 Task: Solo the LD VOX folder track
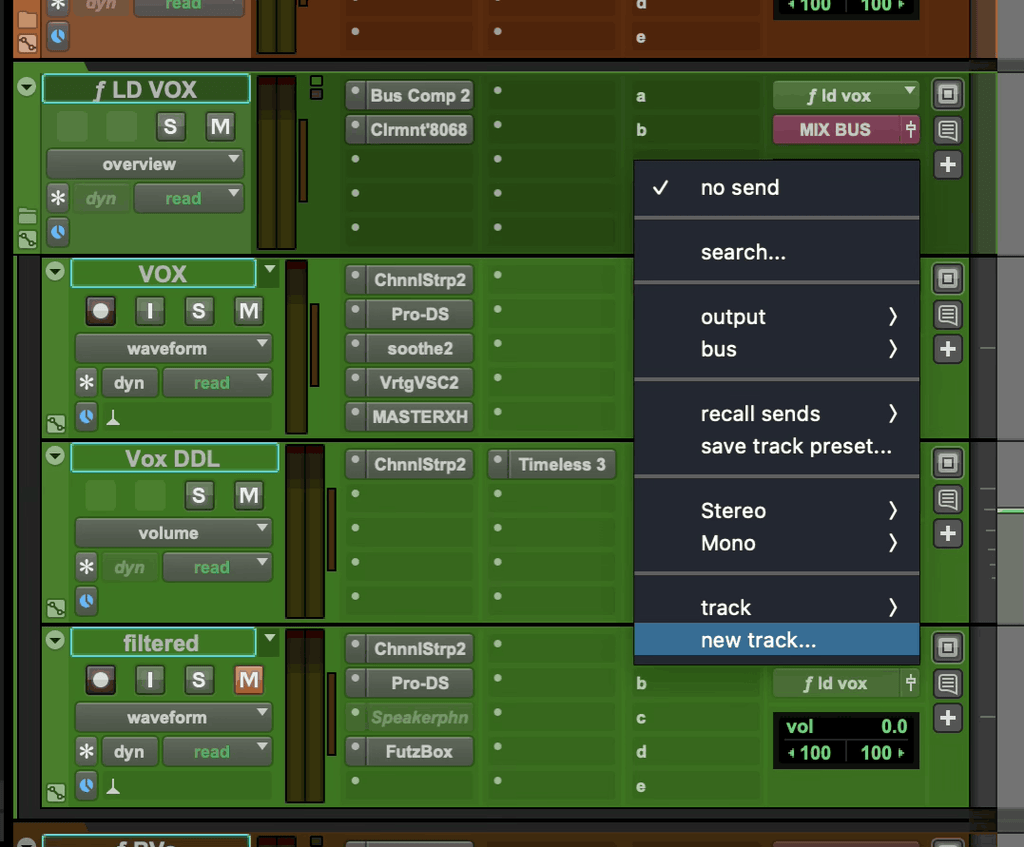(170, 127)
